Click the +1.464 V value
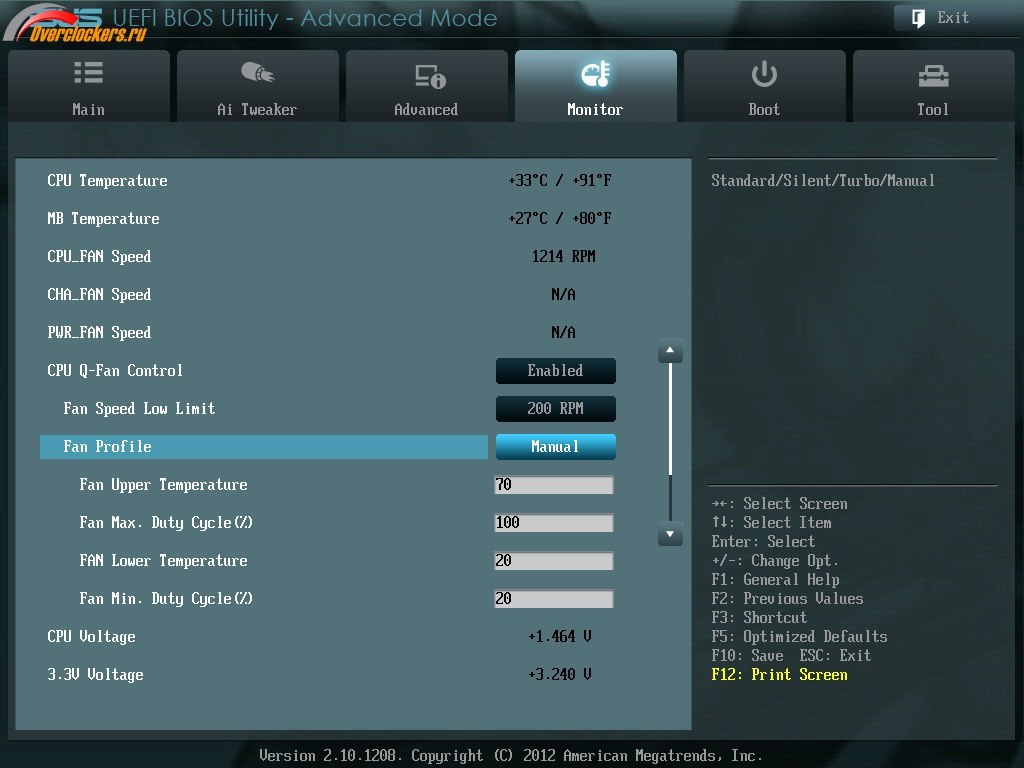The height and width of the screenshot is (768, 1024). point(560,637)
